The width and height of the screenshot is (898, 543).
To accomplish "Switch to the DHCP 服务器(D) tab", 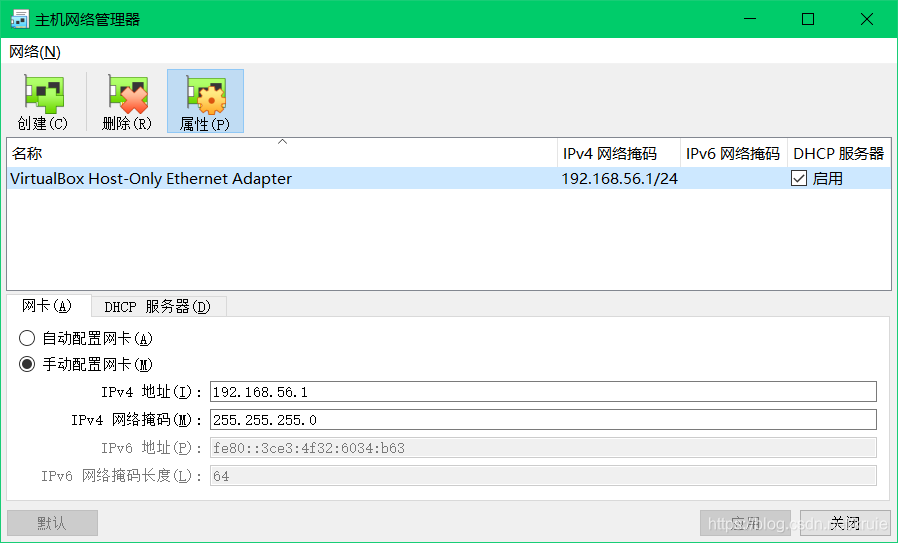I will pos(158,307).
